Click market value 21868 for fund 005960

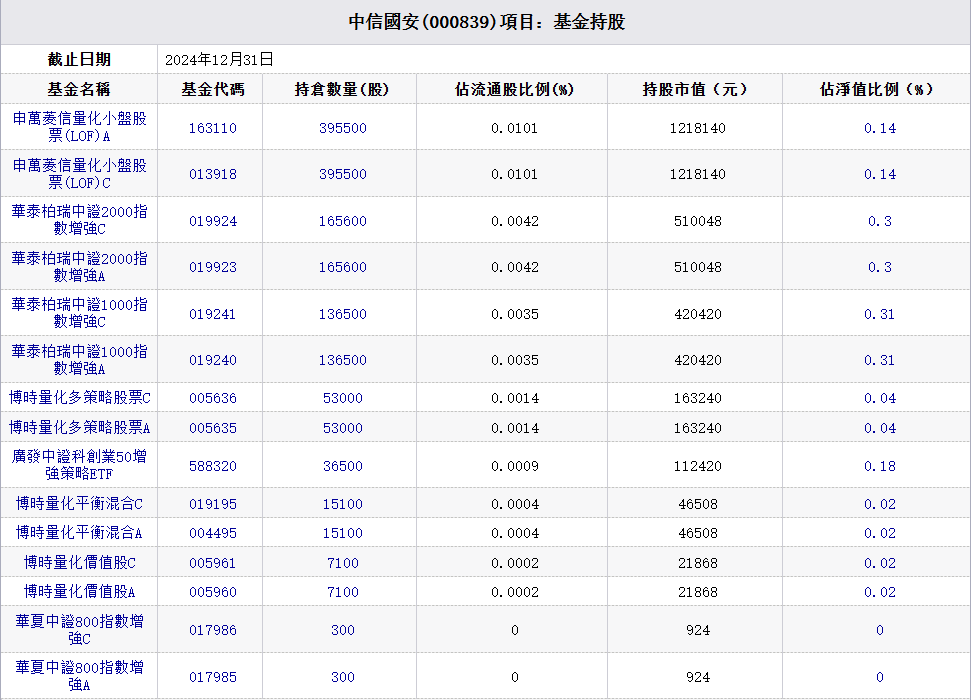(697, 592)
